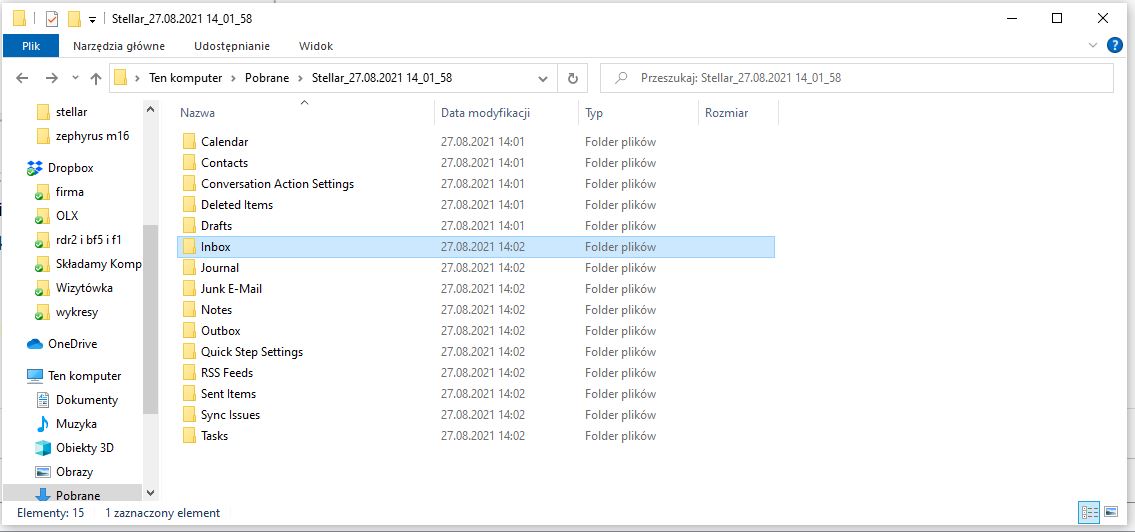Click Pobrane in the address breadcrumb
The image size is (1135, 532).
(268, 78)
